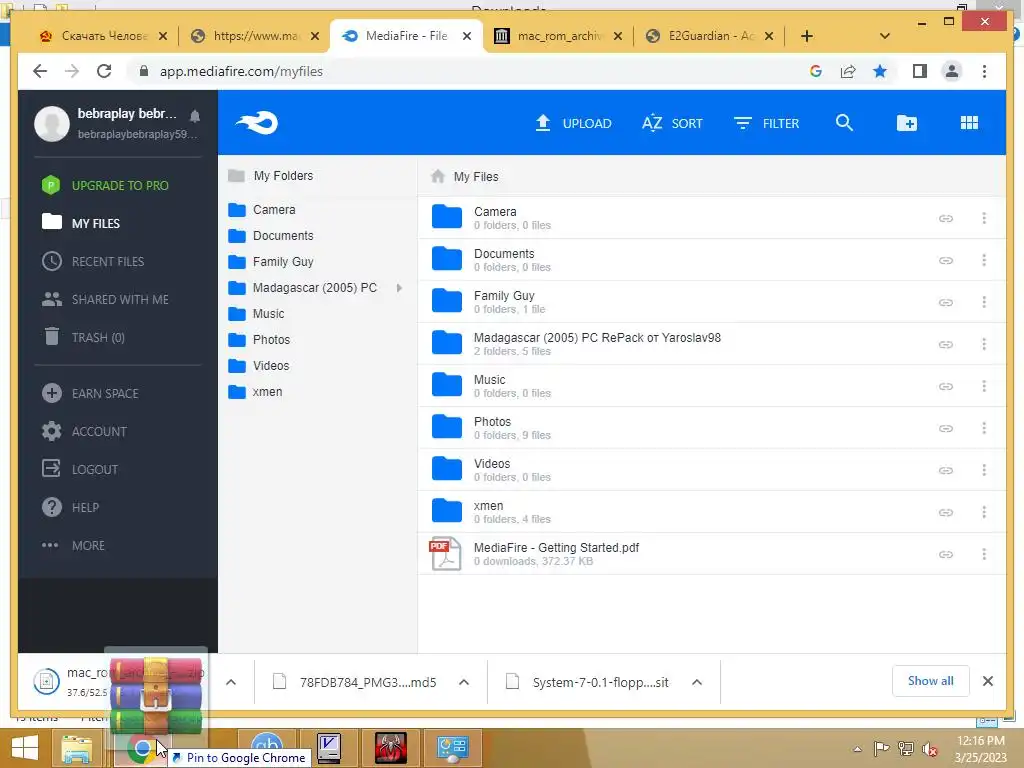Go back to previous page
Viewport: 1024px width, 768px height.
point(40,71)
